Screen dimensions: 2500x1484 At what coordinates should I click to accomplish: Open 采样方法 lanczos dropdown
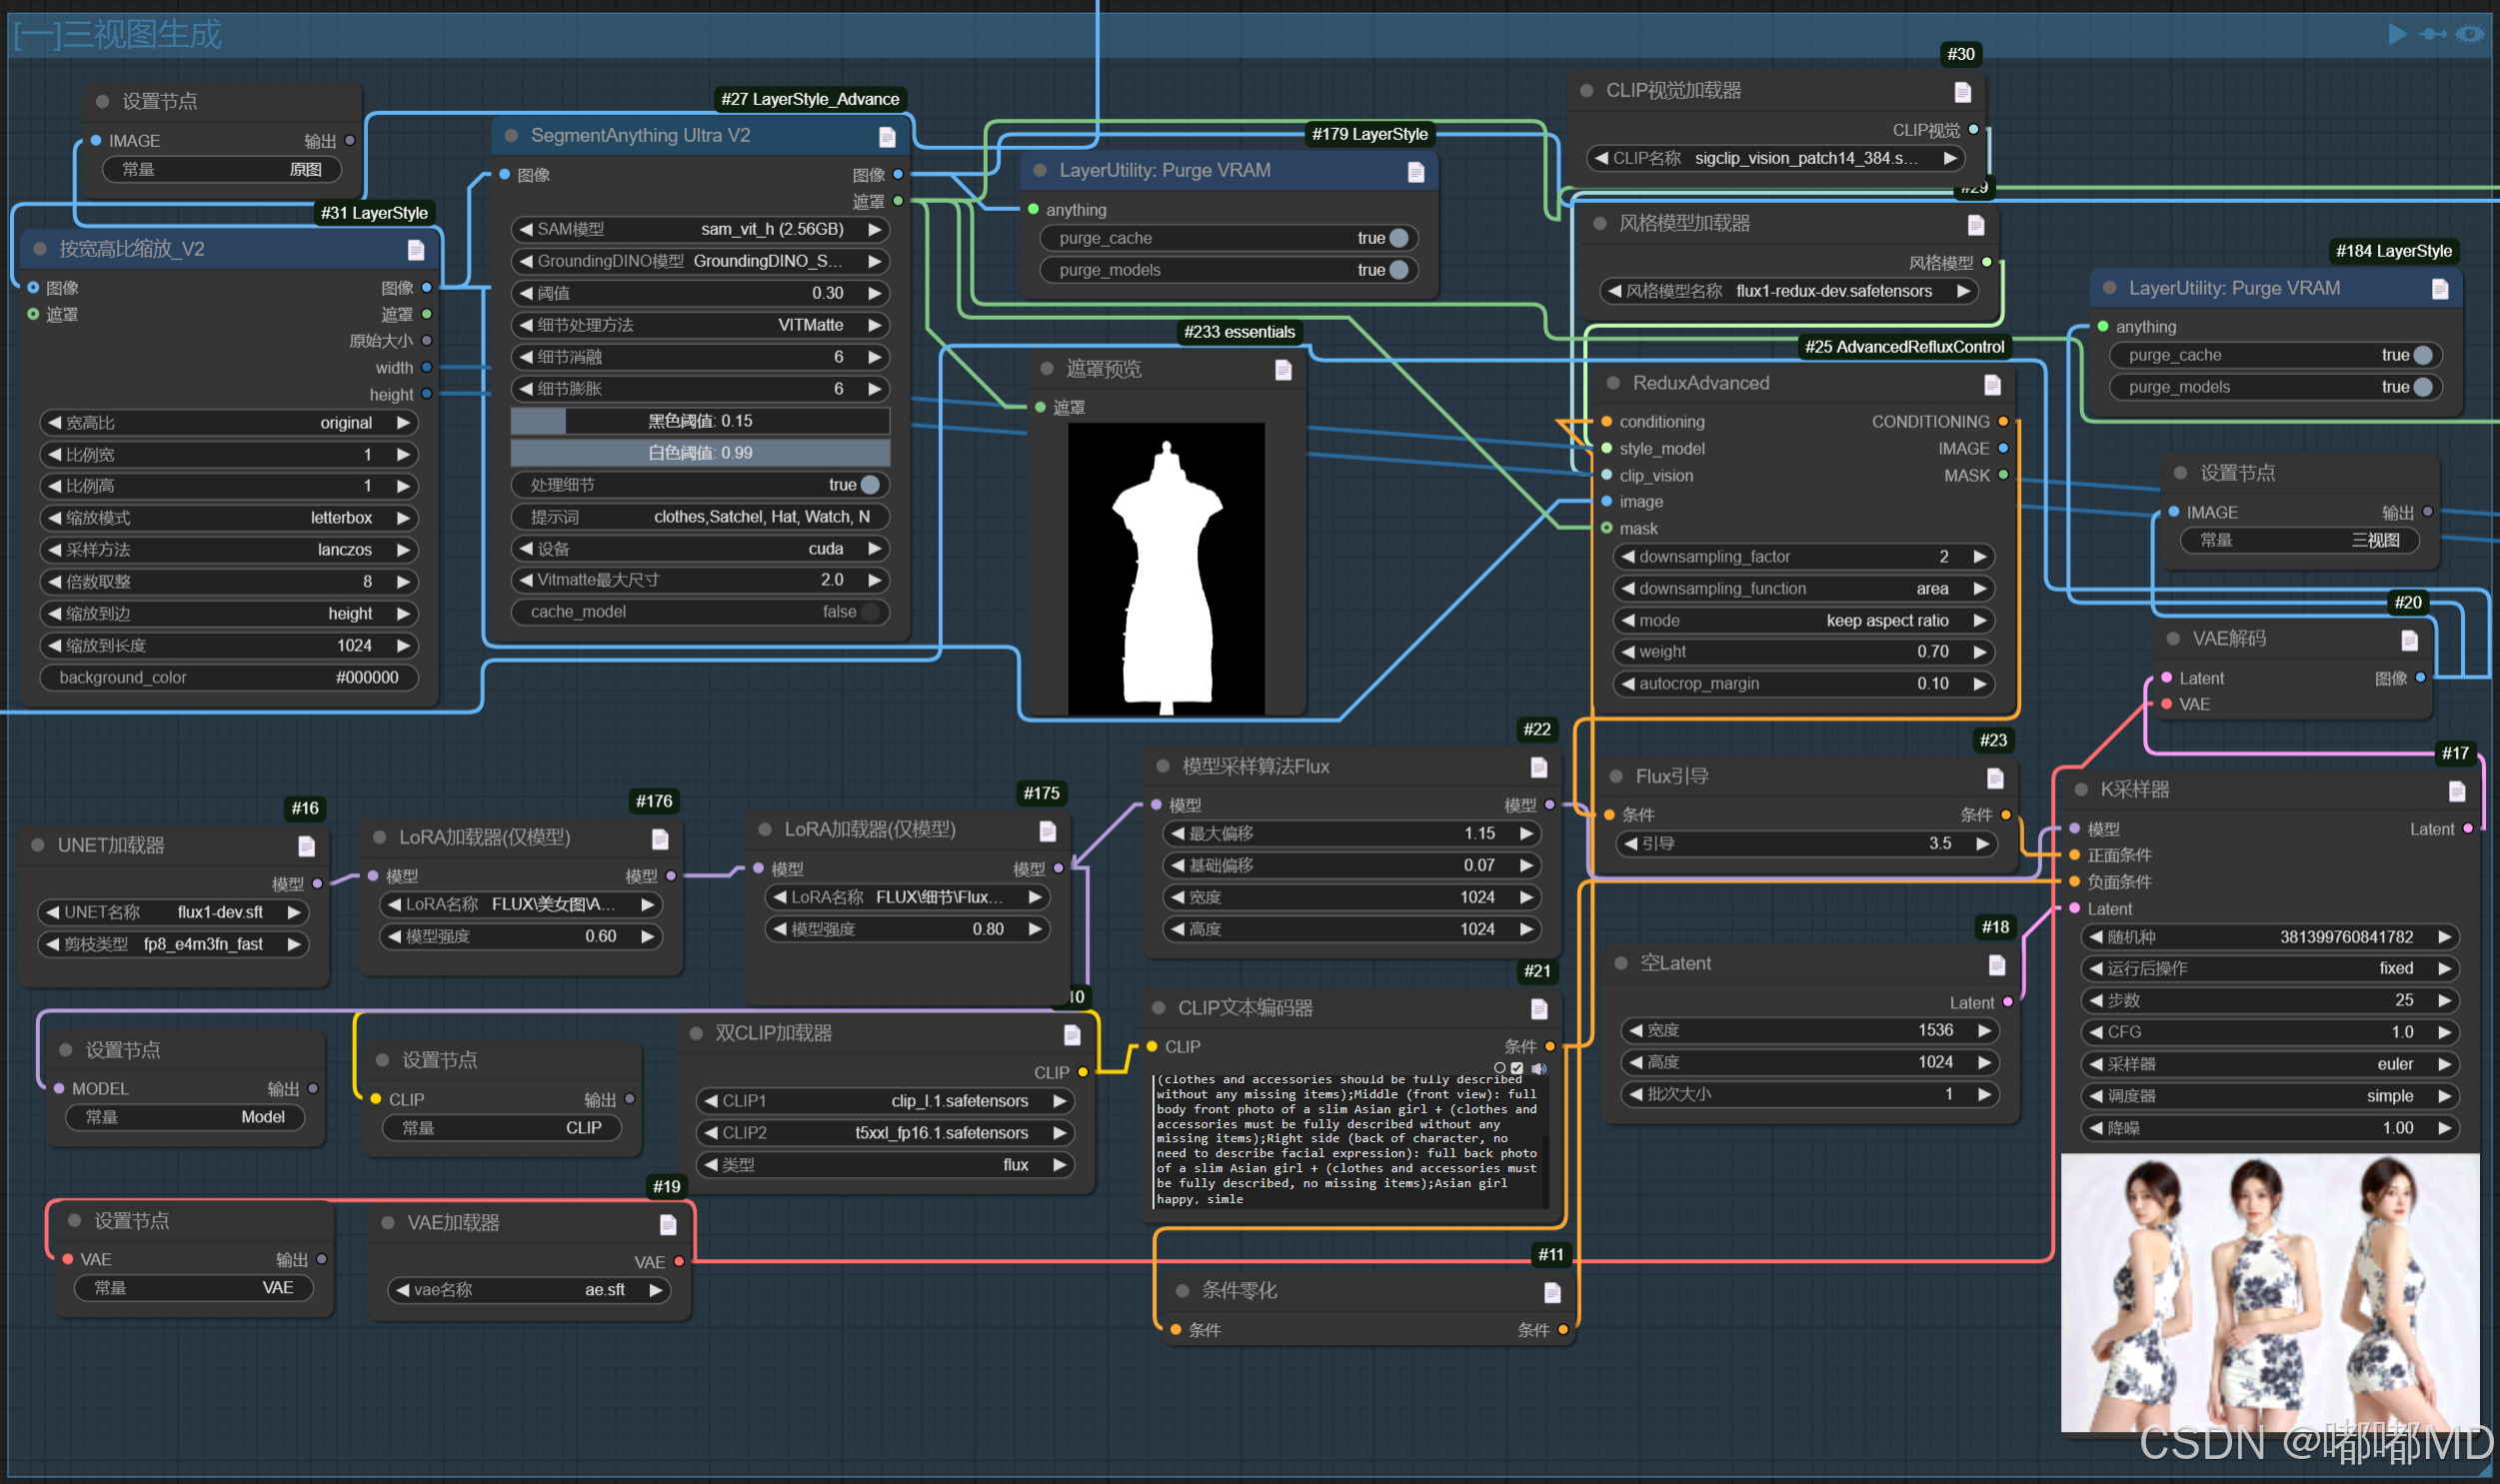pos(228,550)
